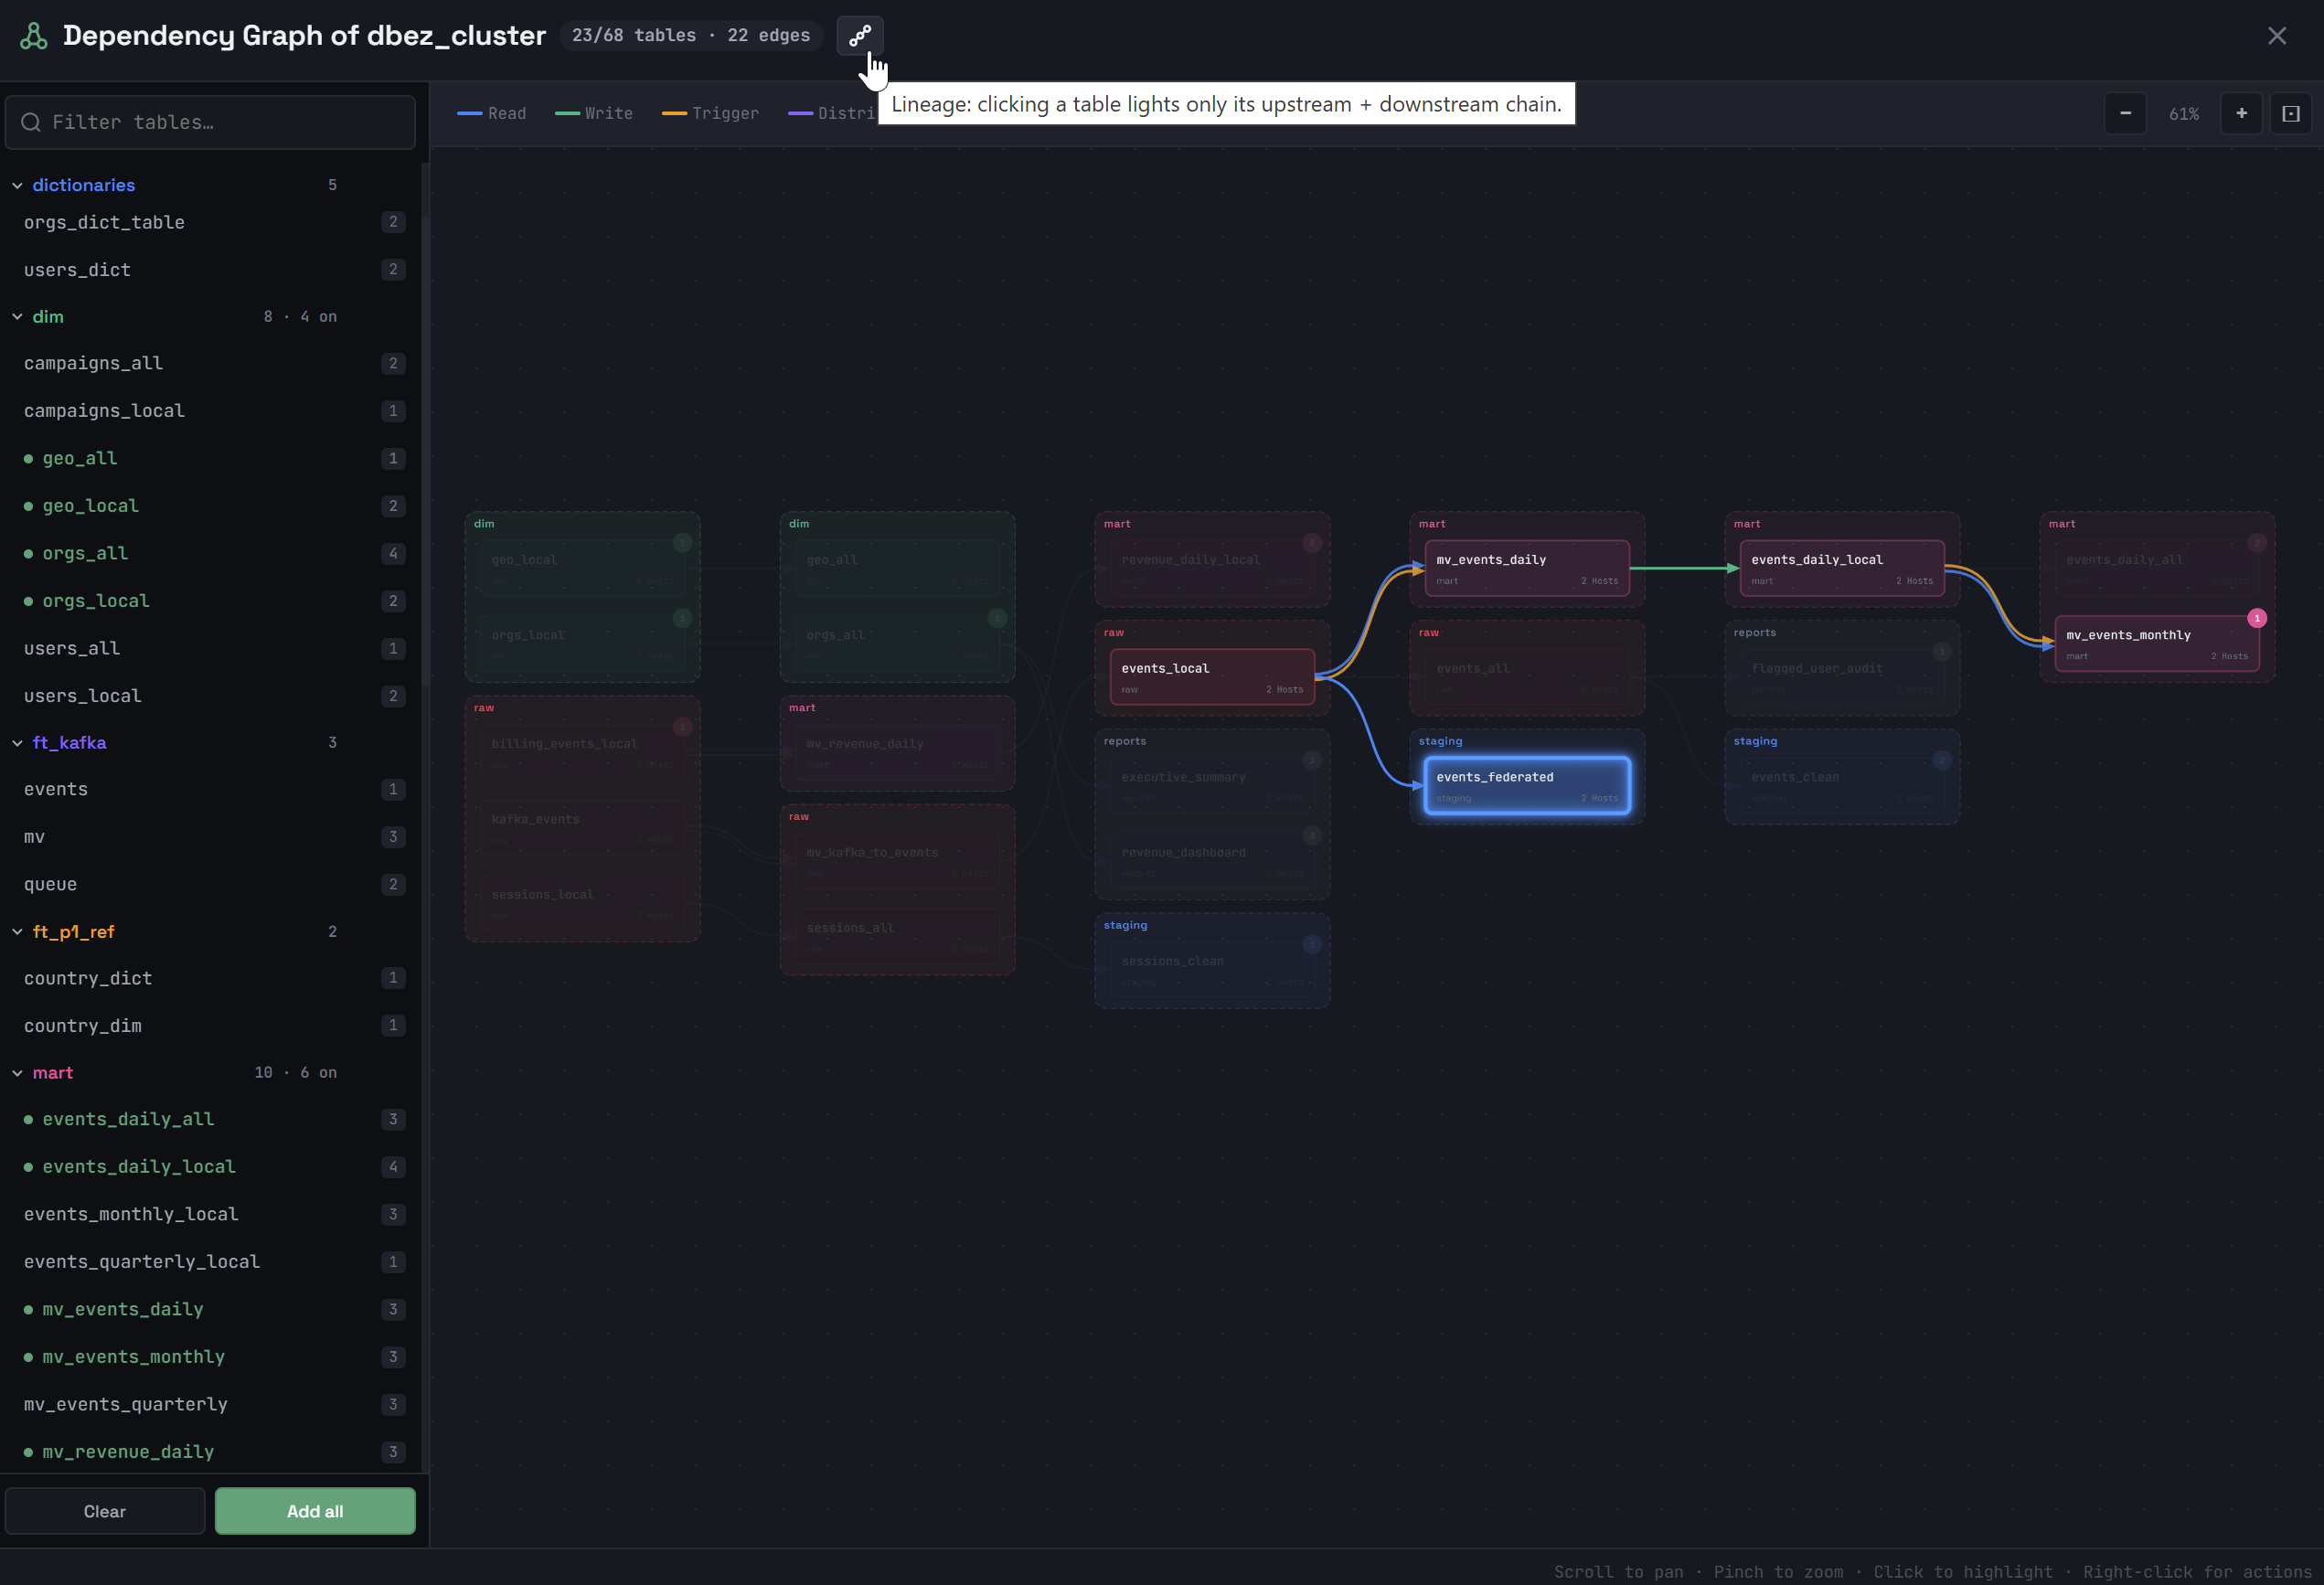2324x1585 pixels.
Task: Click the fit-to-view icon button
Action: 2291,114
